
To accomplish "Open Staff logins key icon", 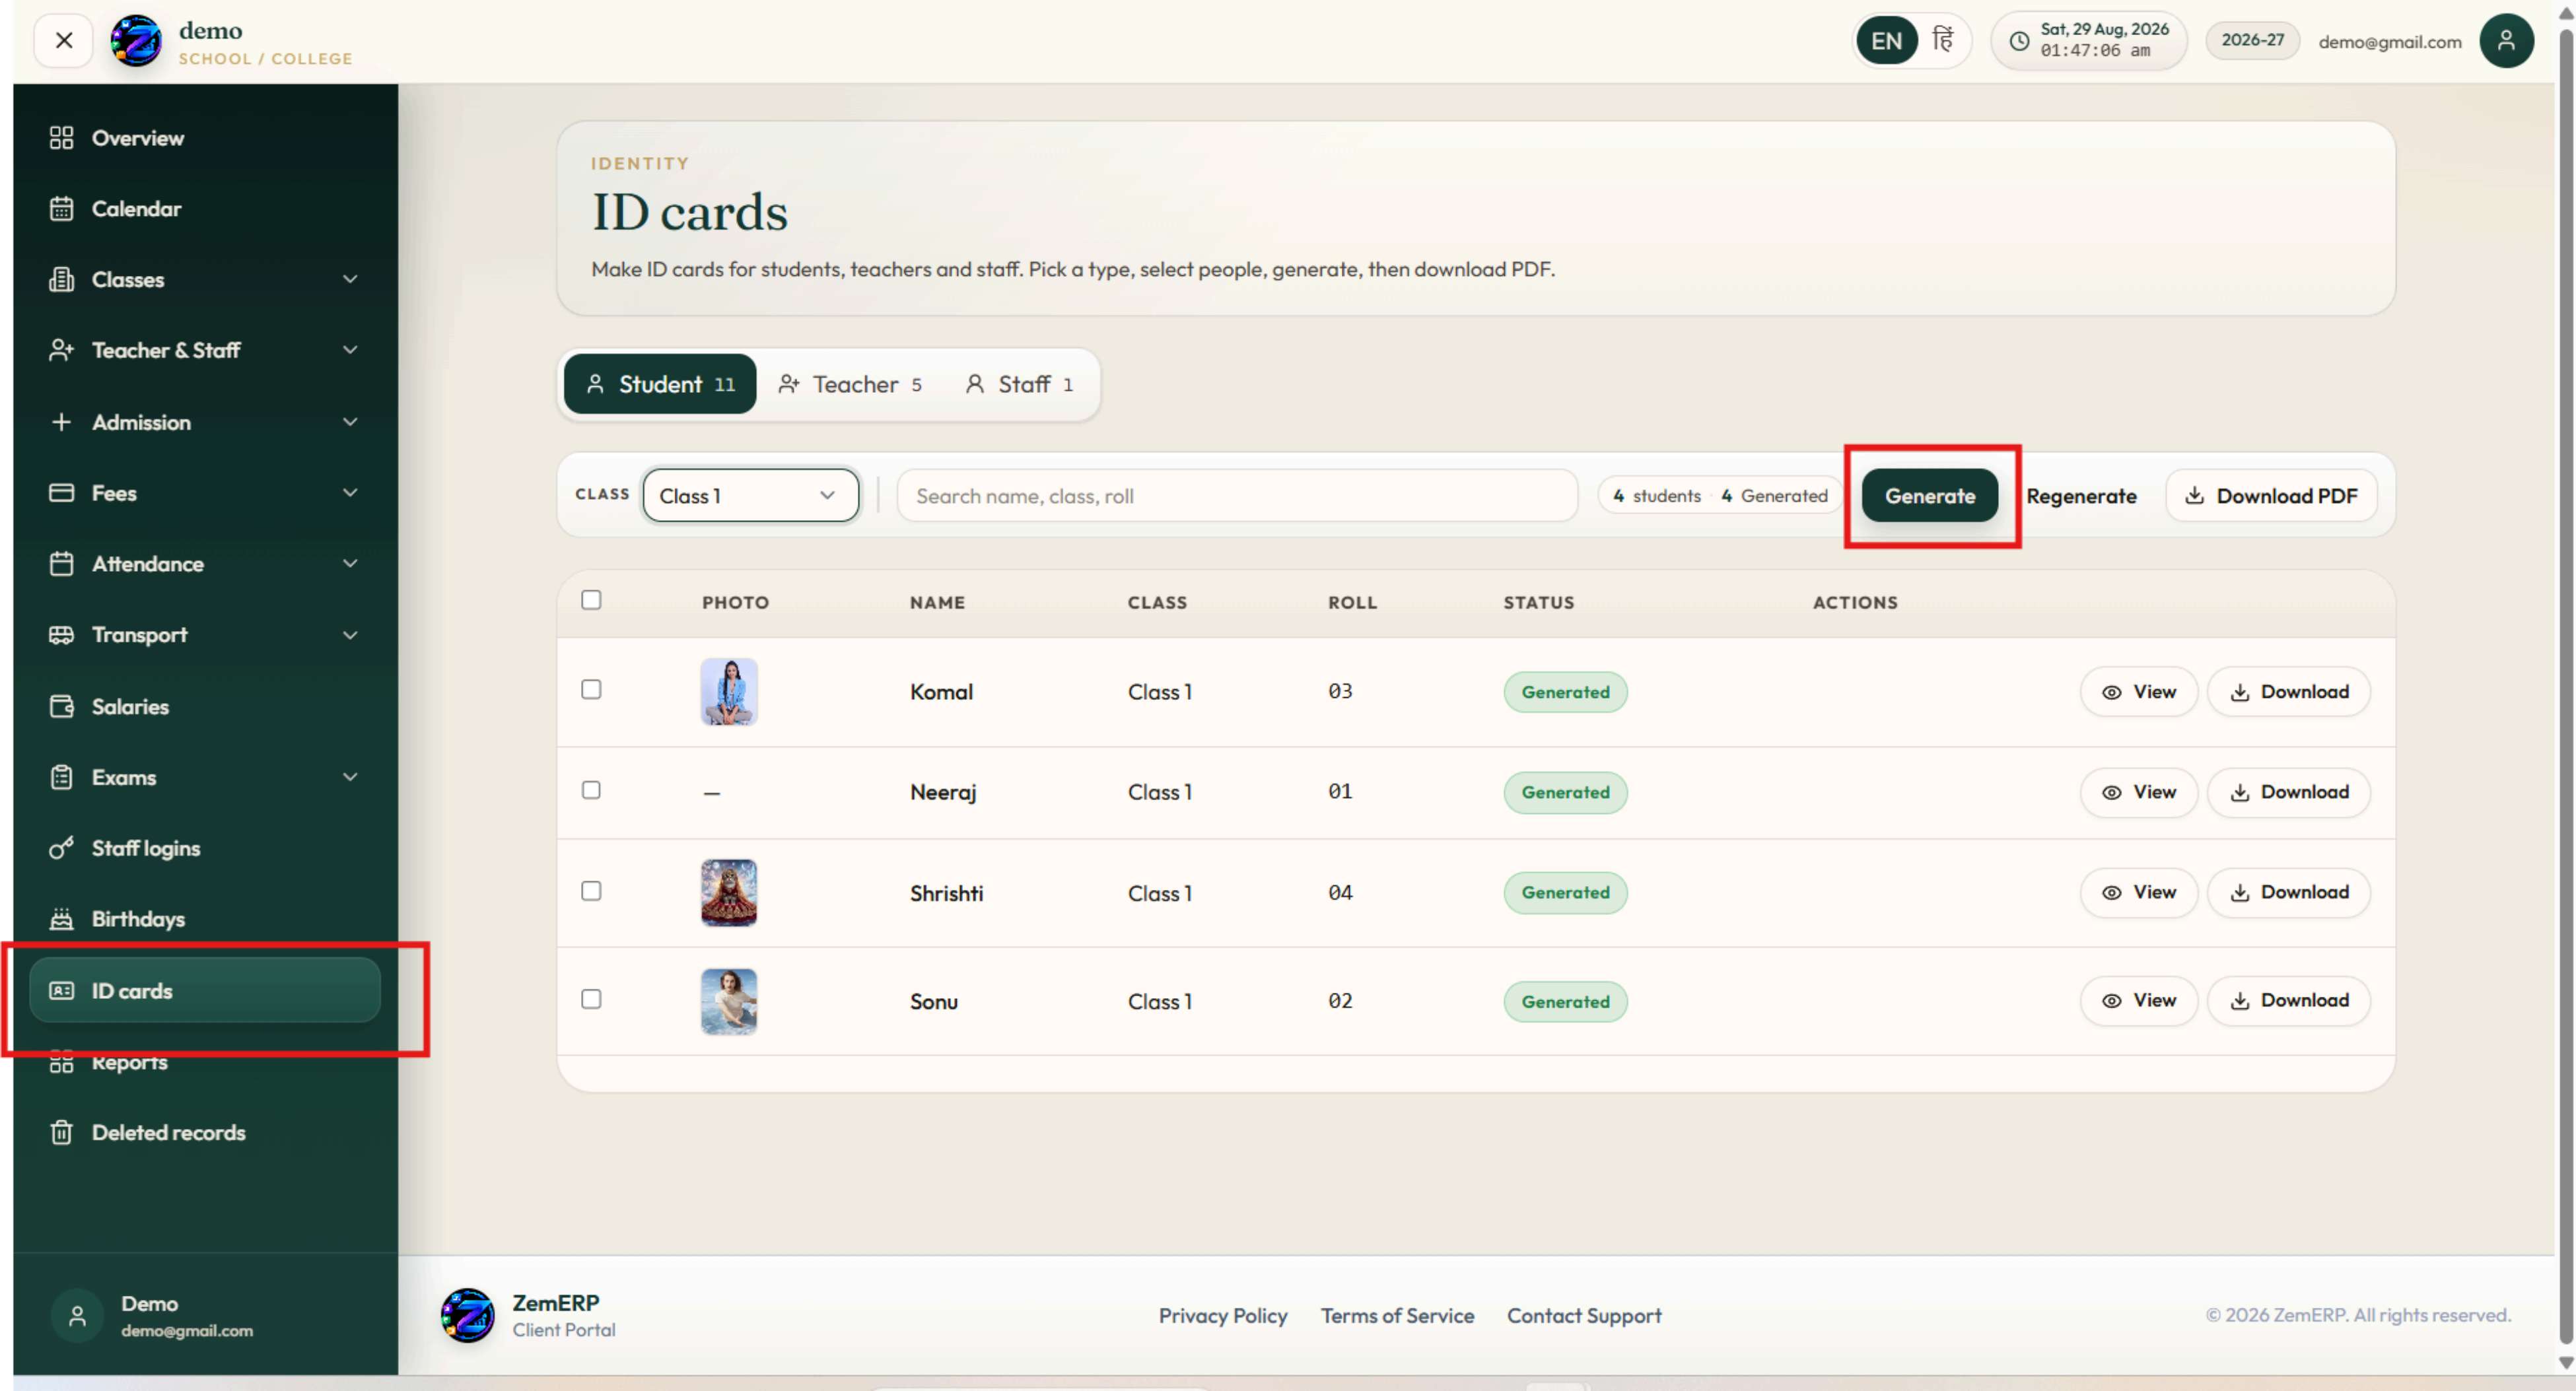I will tap(61, 848).
